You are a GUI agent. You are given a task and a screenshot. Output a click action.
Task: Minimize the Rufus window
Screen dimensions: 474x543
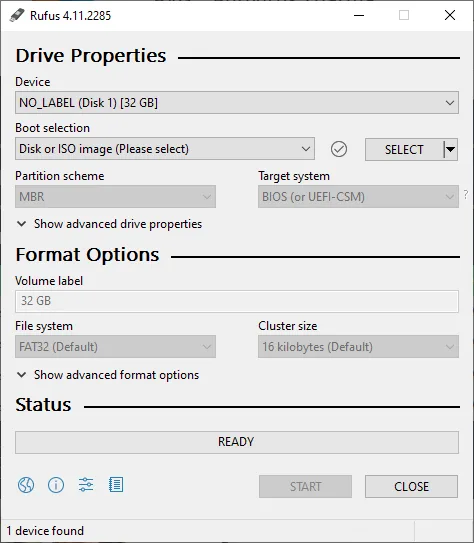pos(359,15)
